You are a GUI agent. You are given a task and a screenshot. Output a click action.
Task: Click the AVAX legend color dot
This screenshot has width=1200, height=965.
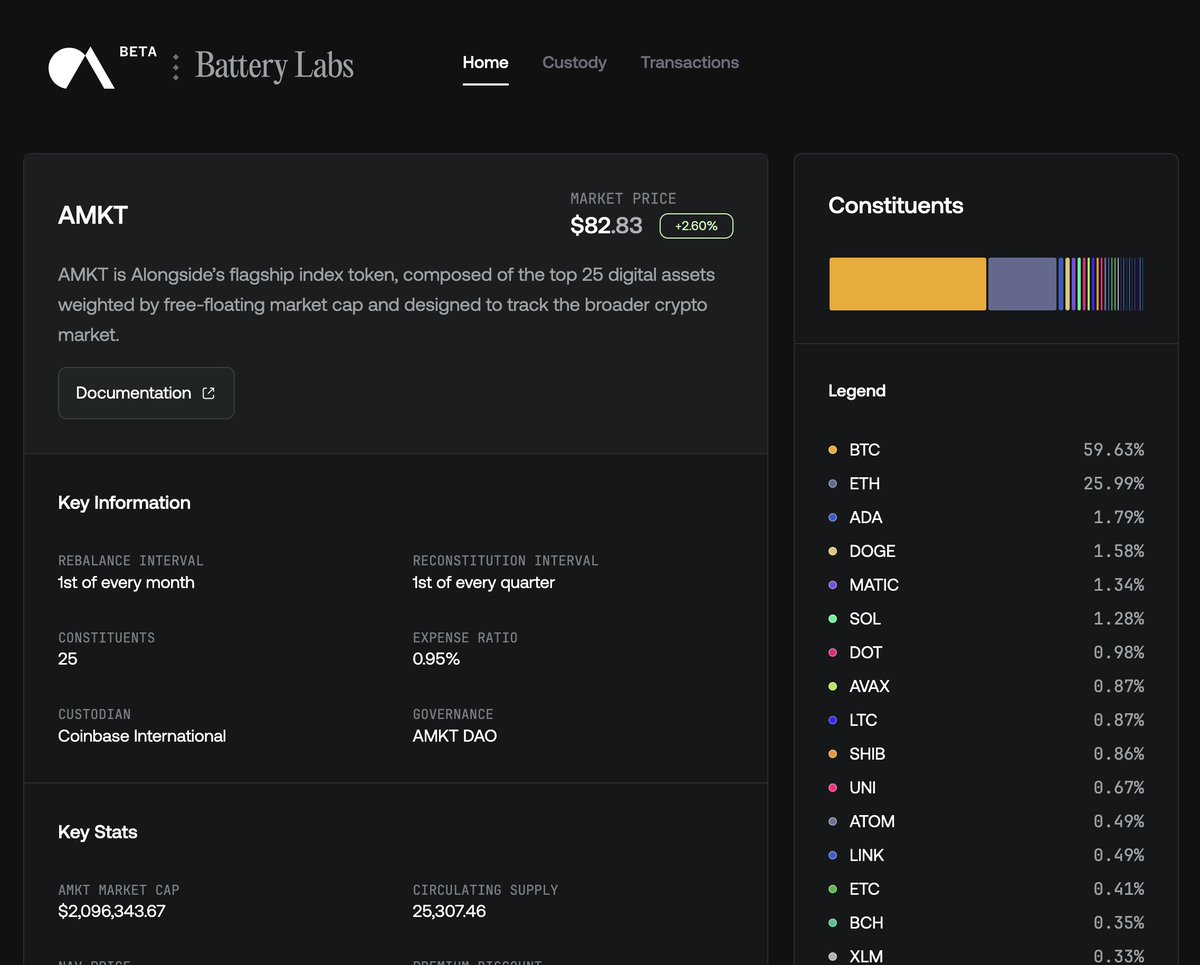pyautogui.click(x=833, y=686)
